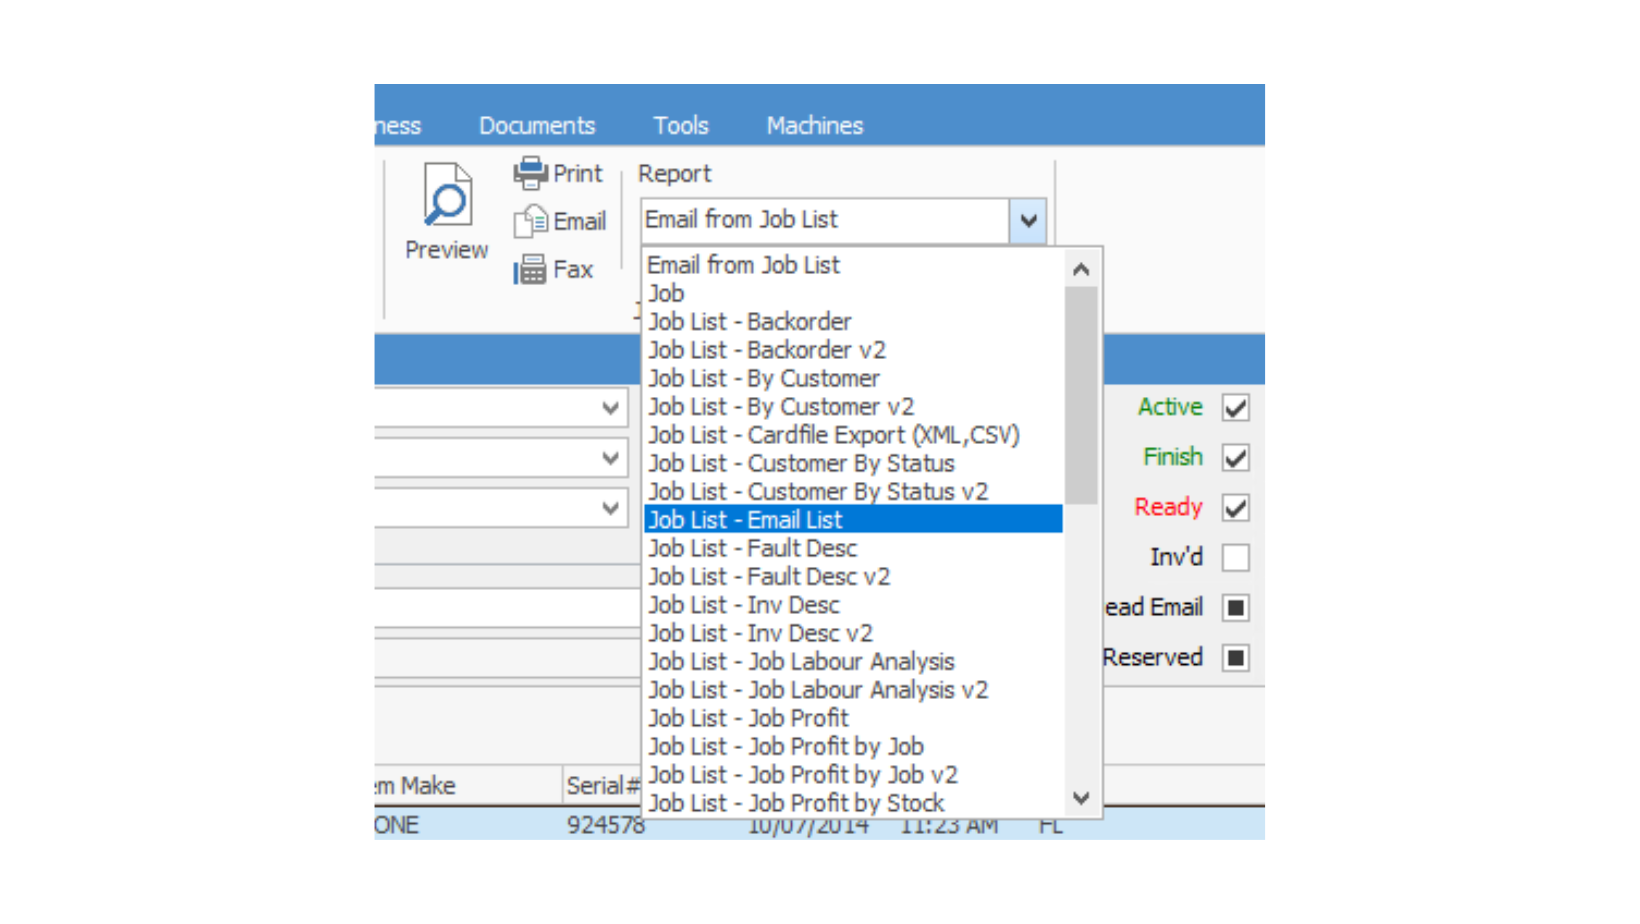The width and height of the screenshot is (1640, 924).
Task: Open the Machines menu
Action: coord(814,125)
